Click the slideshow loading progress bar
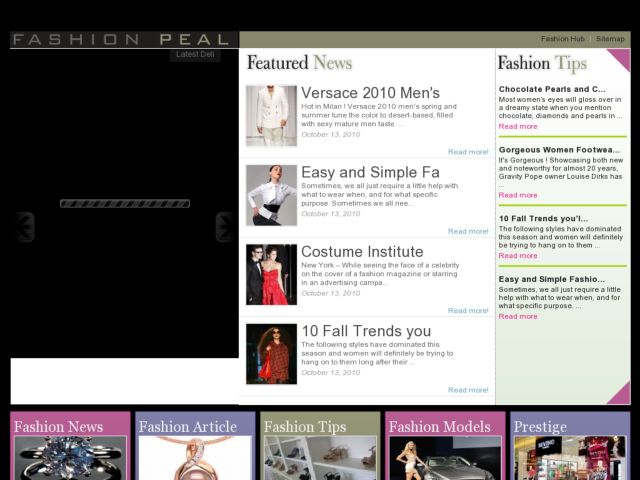The height and width of the screenshot is (480, 640). (x=125, y=203)
